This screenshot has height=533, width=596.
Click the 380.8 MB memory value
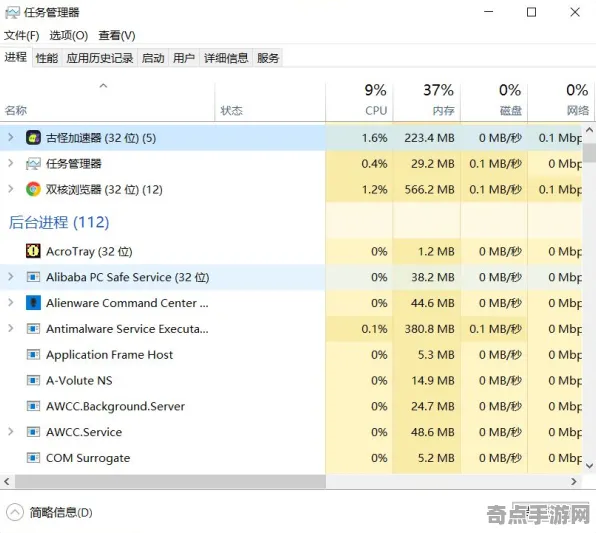click(430, 328)
